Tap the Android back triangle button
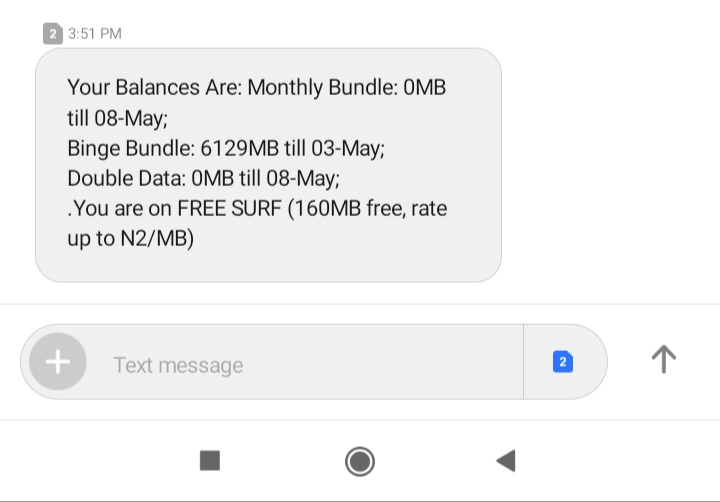720x502 pixels. (x=506, y=461)
